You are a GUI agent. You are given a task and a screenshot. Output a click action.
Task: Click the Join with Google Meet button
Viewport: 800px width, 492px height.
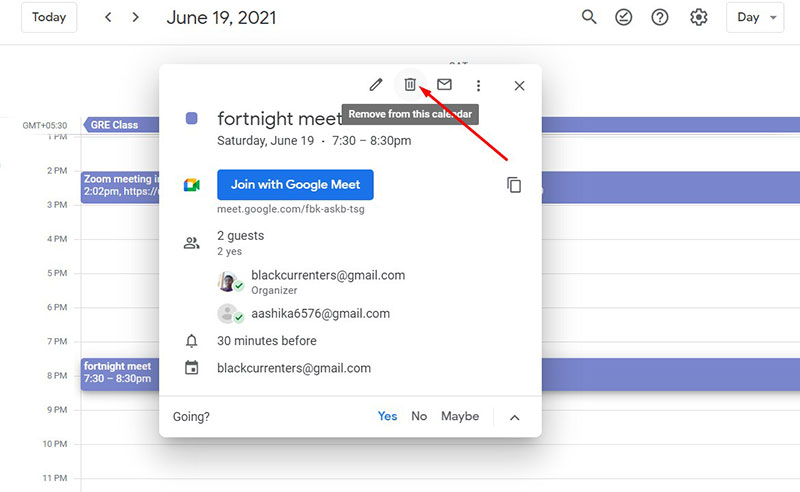[x=295, y=185]
